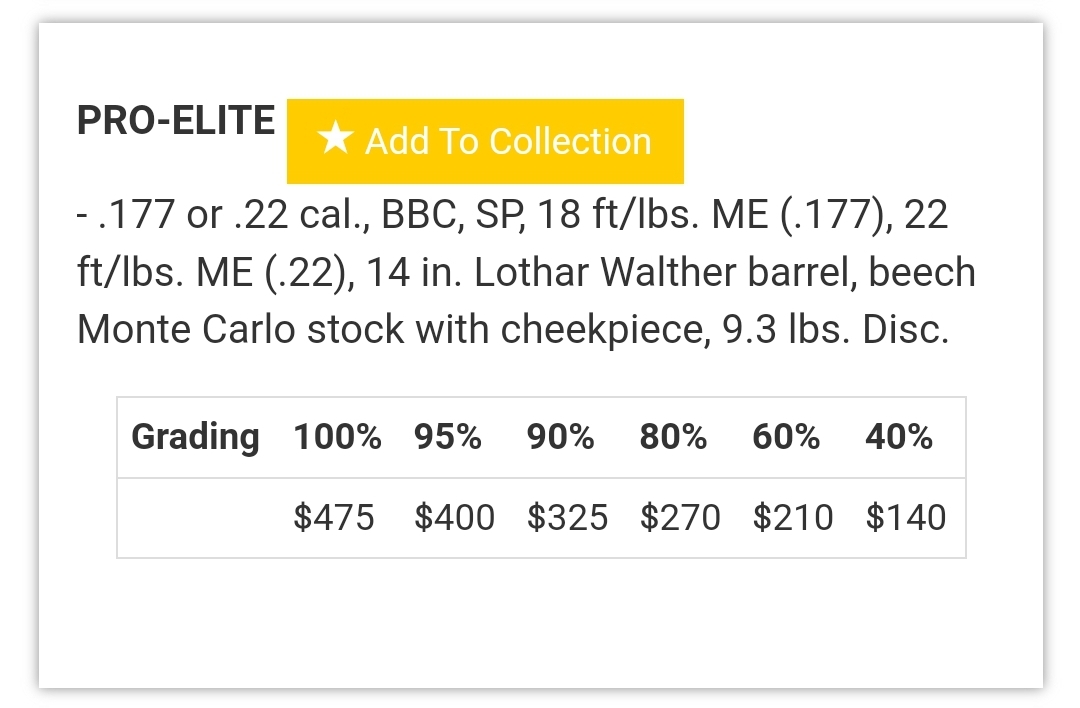Select the 100% grading column header
1080x708 pixels.
337,437
